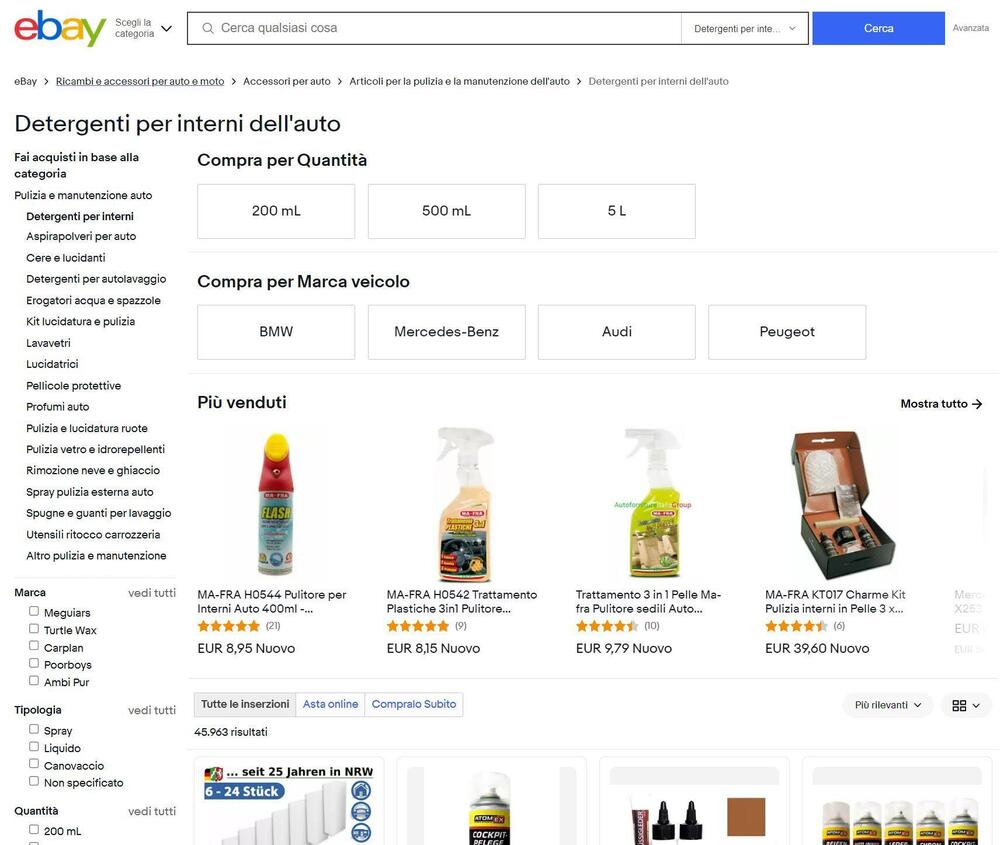Click the eBay logo

(x=60, y=28)
